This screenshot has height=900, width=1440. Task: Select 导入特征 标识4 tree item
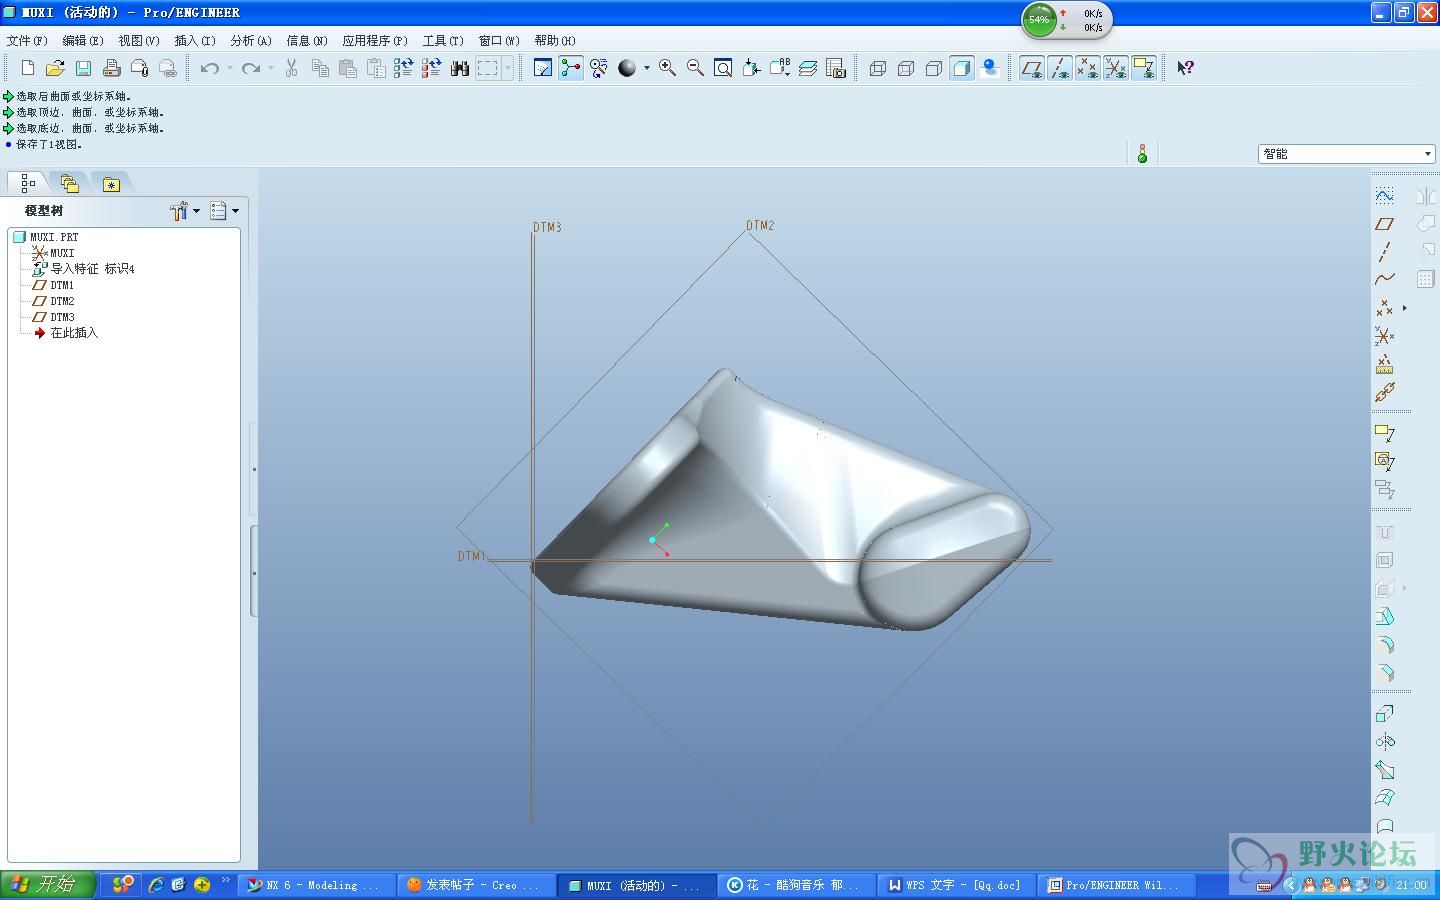point(83,269)
